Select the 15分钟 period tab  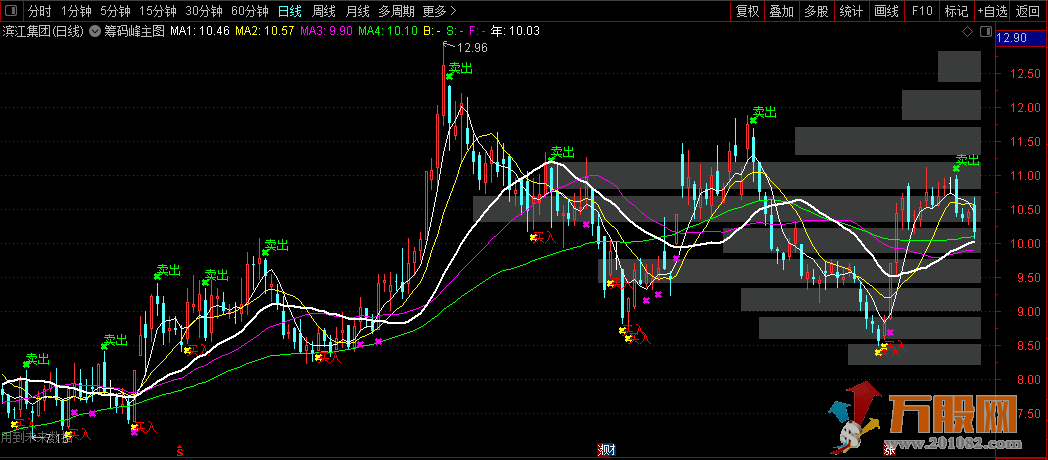click(158, 11)
